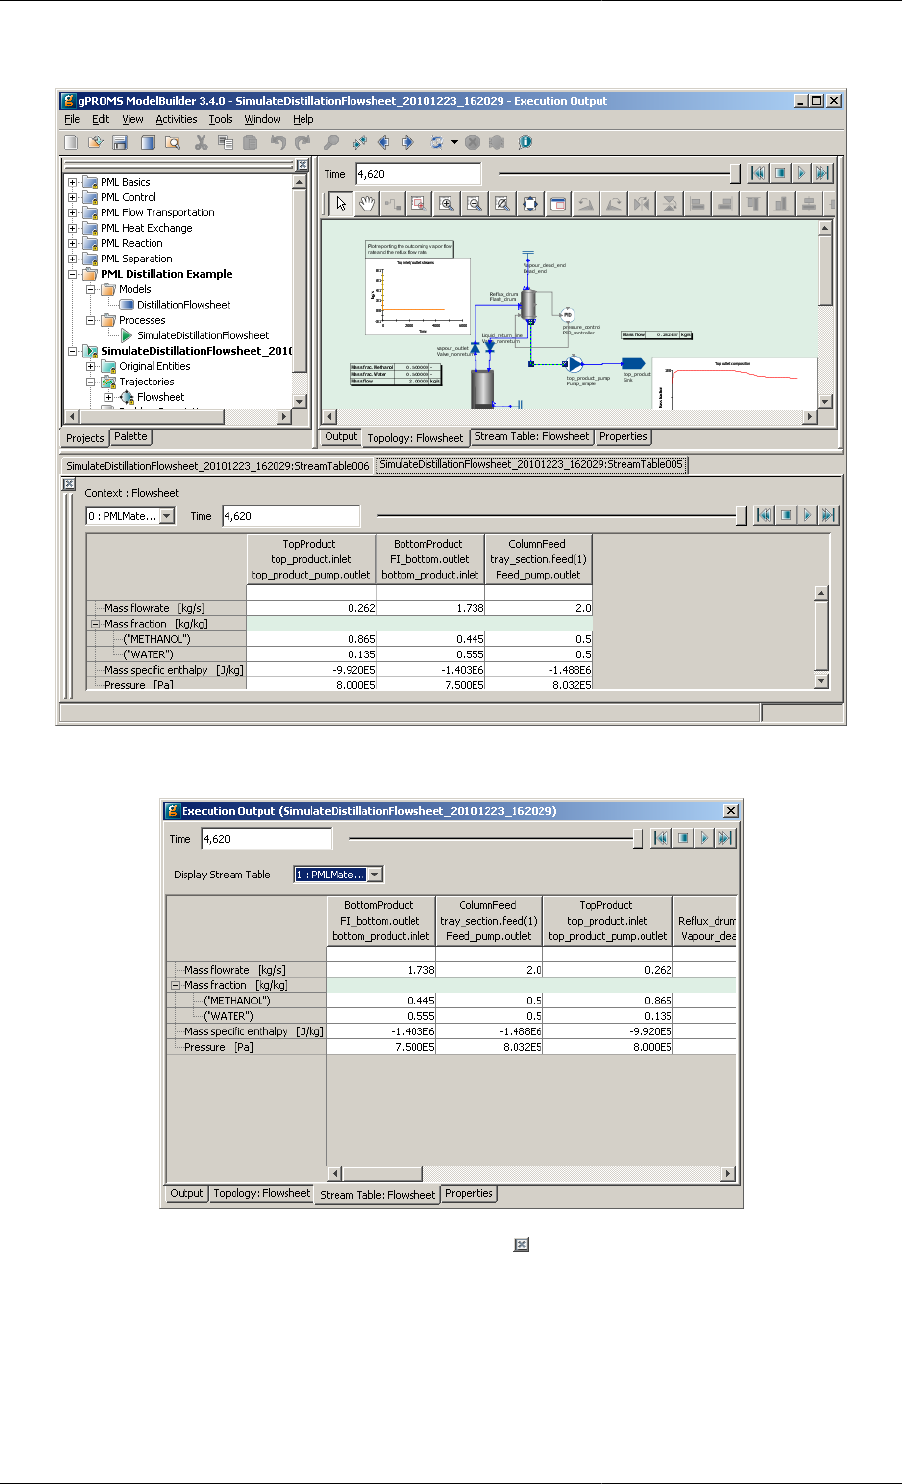Click the rotate right icon in flowsheet toolbar
The image size is (902, 1484).
coord(613,204)
